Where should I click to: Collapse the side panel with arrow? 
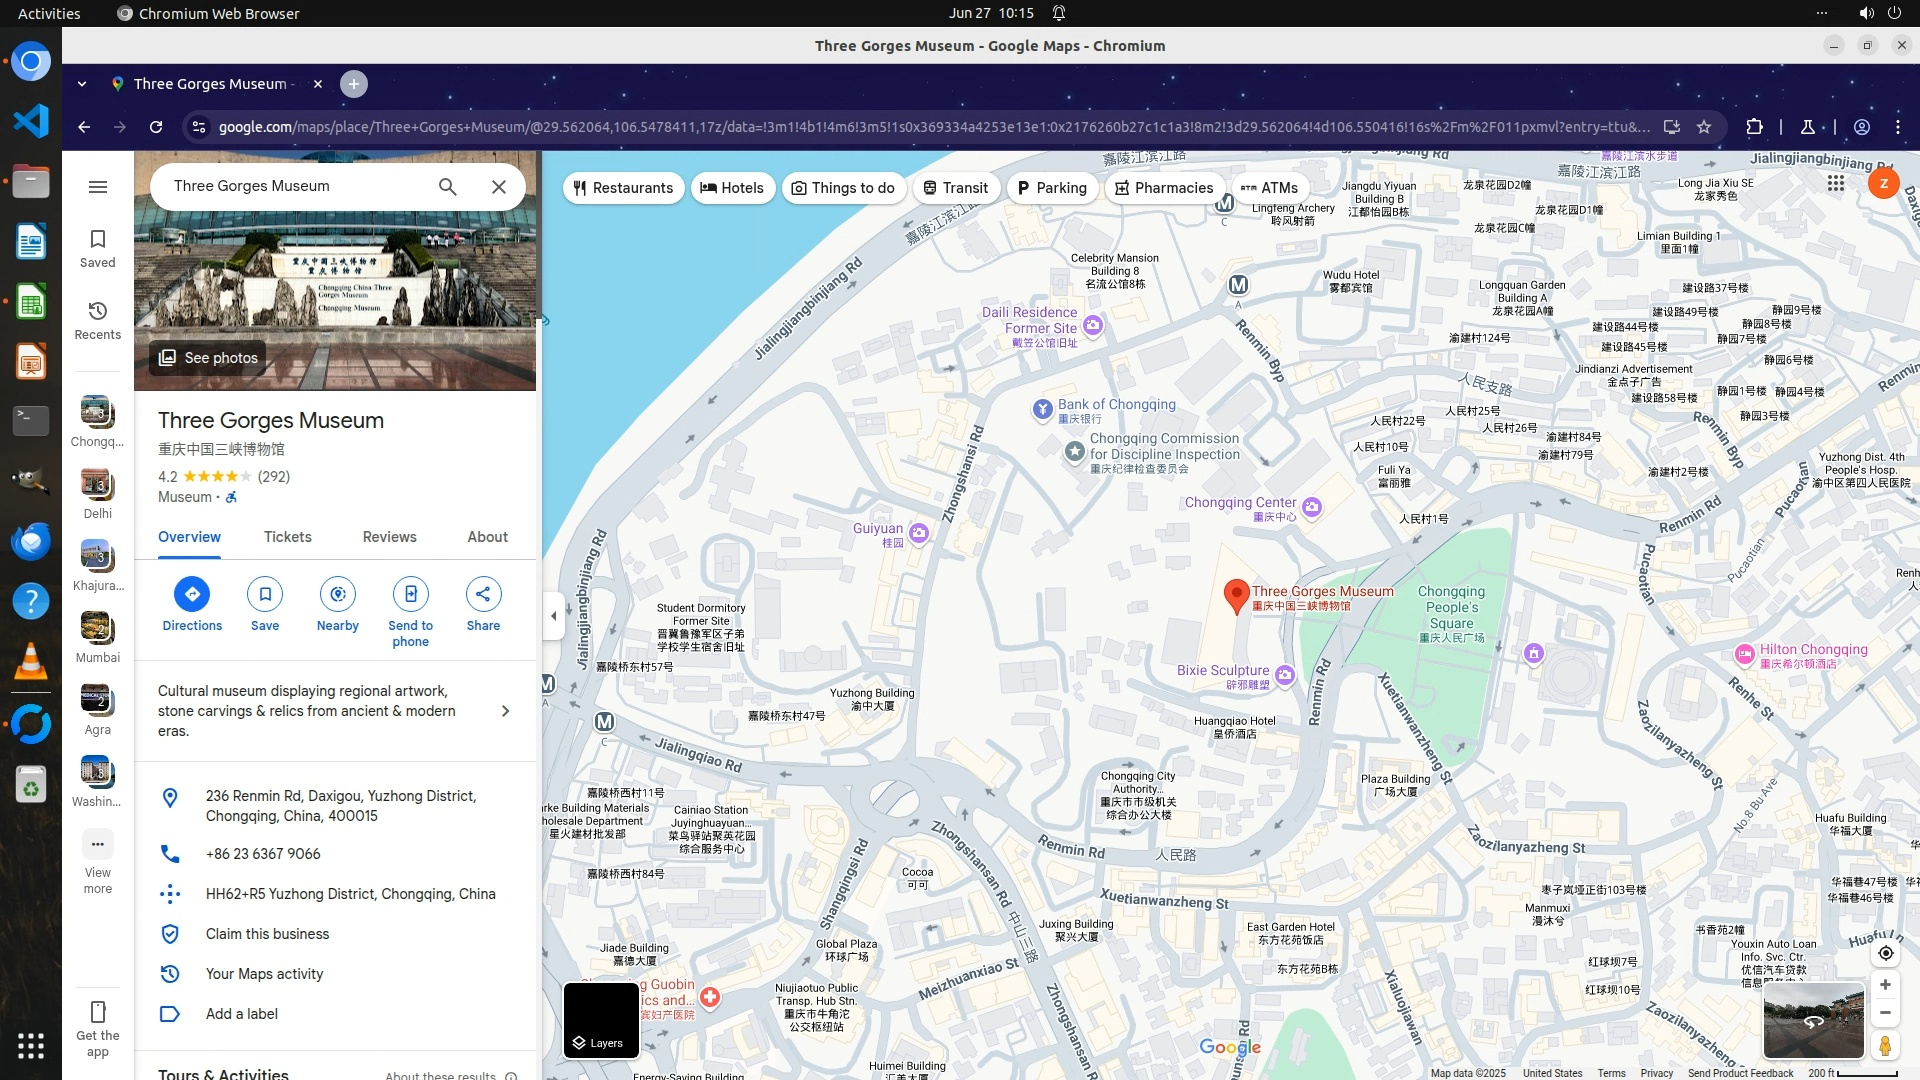coord(553,616)
